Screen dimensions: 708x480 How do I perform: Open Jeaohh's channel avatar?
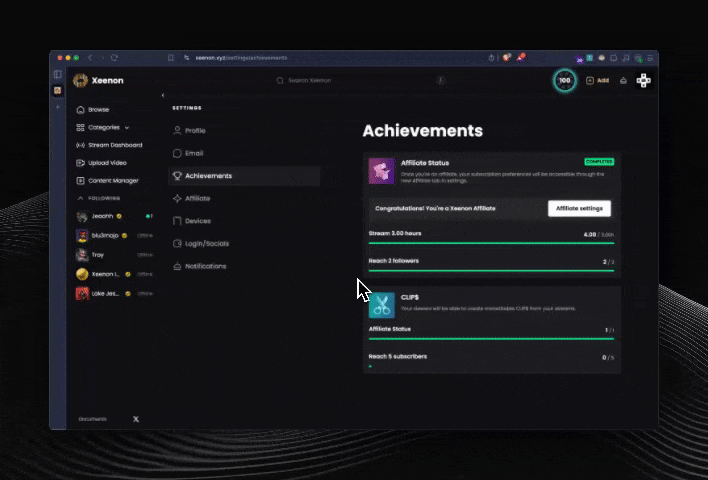[x=82, y=216]
